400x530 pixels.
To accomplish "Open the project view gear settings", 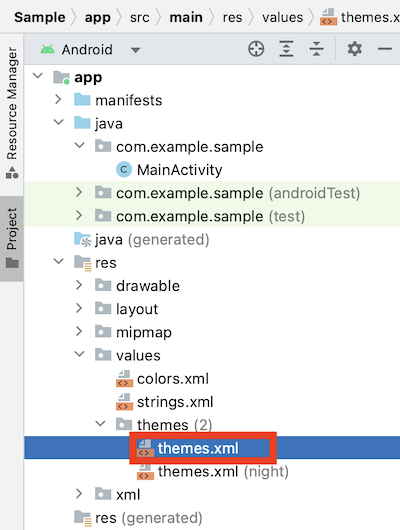I will pyautogui.click(x=354, y=49).
